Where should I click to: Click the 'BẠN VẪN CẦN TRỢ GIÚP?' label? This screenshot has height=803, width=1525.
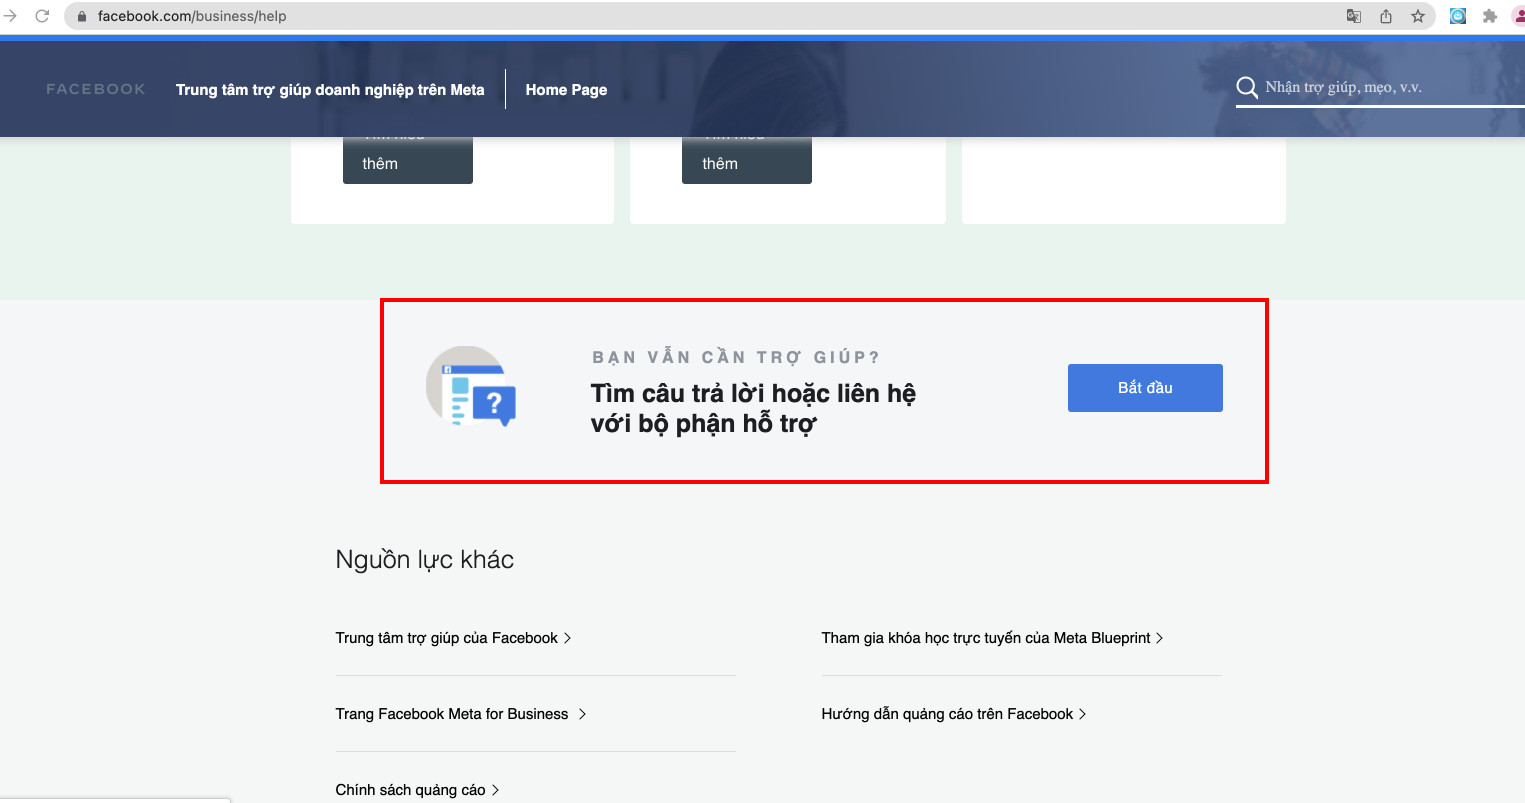736,357
